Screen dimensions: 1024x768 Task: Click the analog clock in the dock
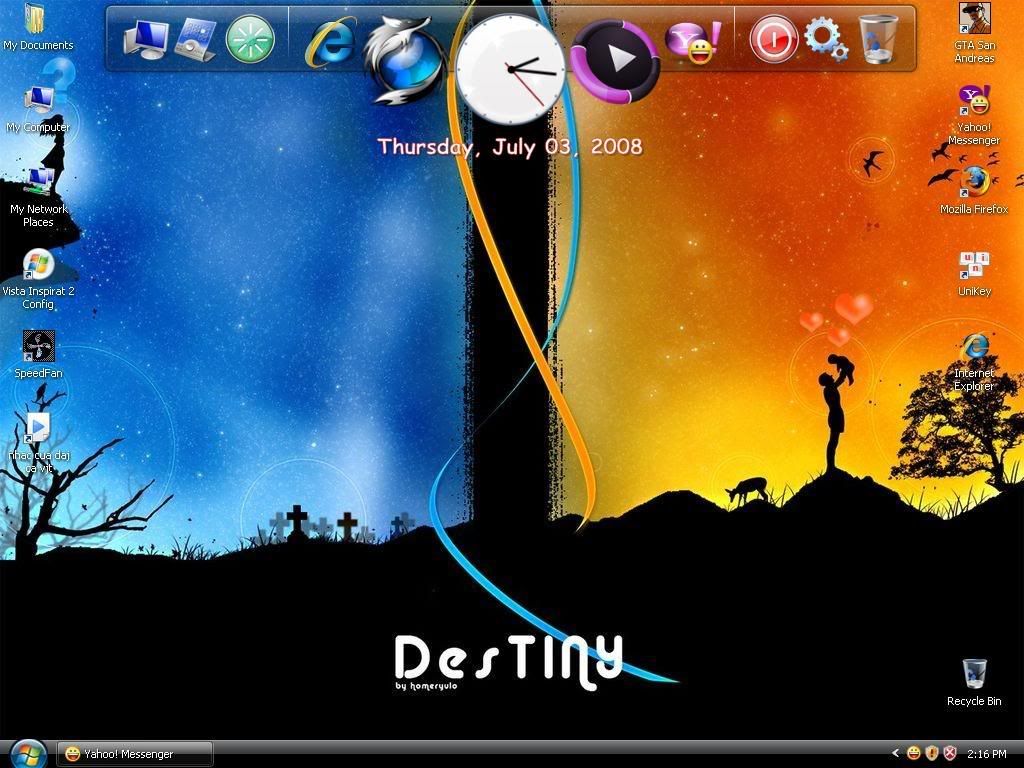click(510, 69)
